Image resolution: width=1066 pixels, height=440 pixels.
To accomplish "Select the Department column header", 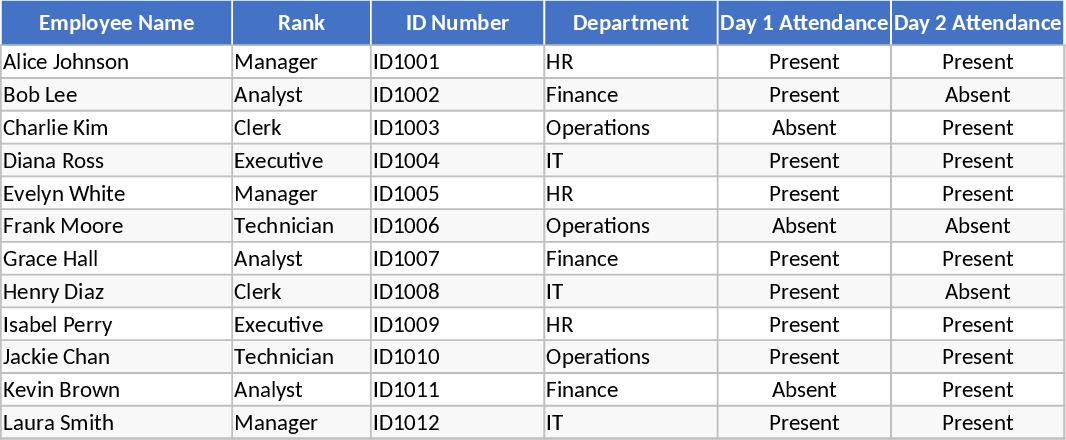I will click(x=630, y=23).
